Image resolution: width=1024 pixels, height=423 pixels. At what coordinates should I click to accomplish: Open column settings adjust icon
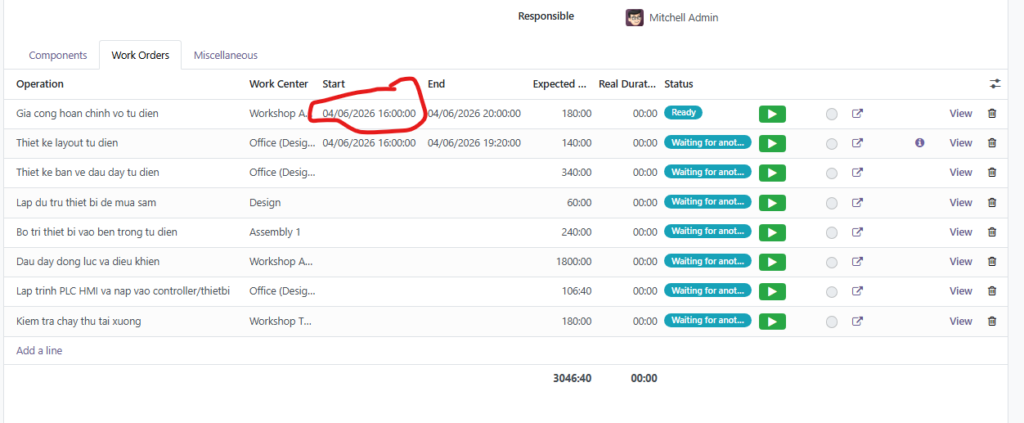(994, 84)
